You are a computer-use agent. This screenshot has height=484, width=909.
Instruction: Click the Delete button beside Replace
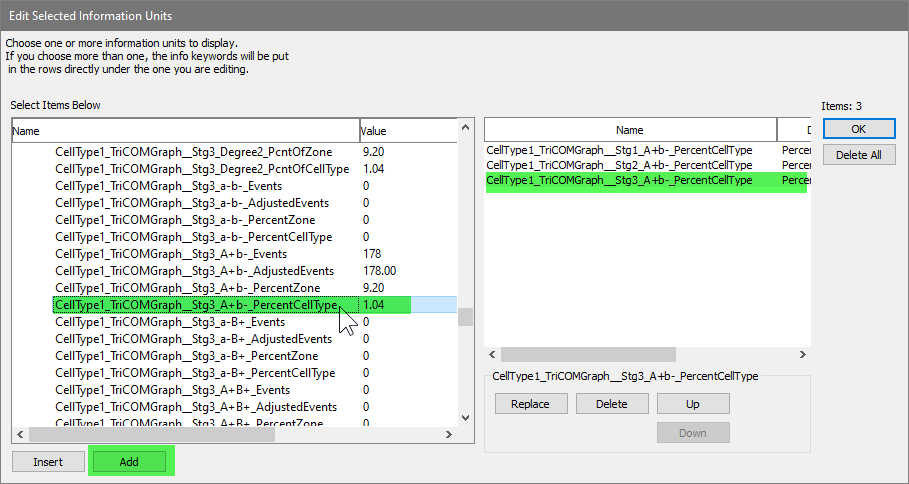tap(611, 404)
